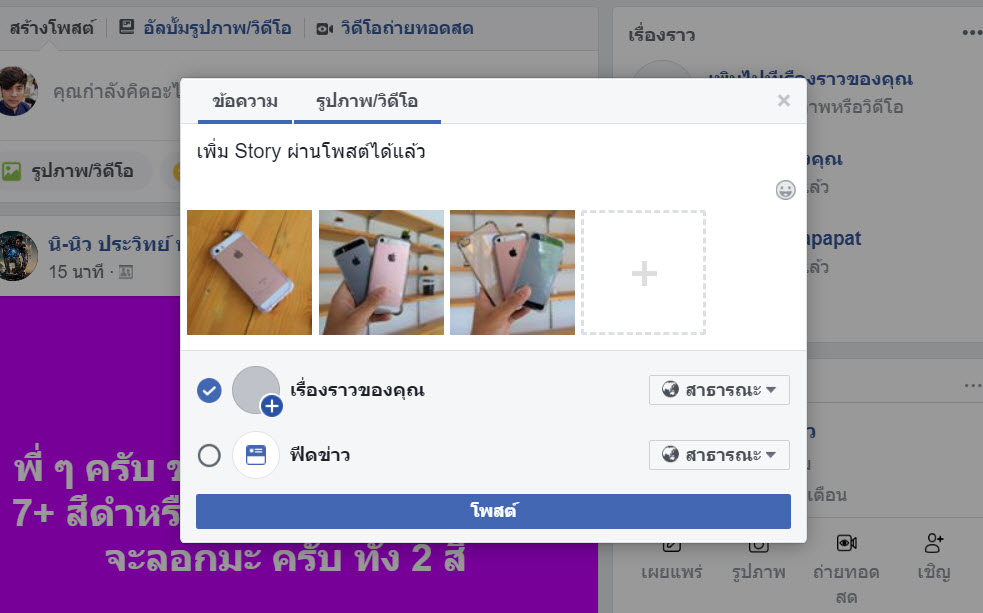This screenshot has height=613, width=983.
Task: Open the สาธารณะ privacy dropdown for the news feed
Action: [x=719, y=454]
